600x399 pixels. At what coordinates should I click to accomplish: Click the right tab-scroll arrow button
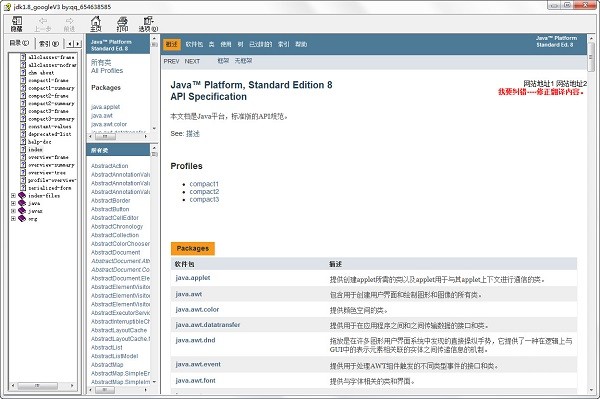[78, 44]
